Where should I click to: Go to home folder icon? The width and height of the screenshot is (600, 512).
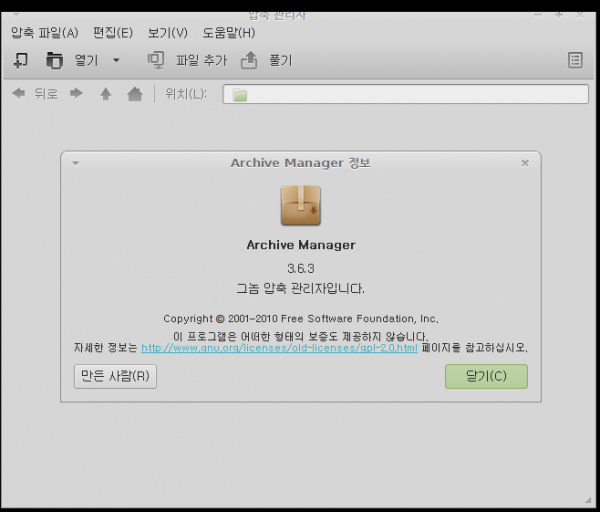point(135,94)
